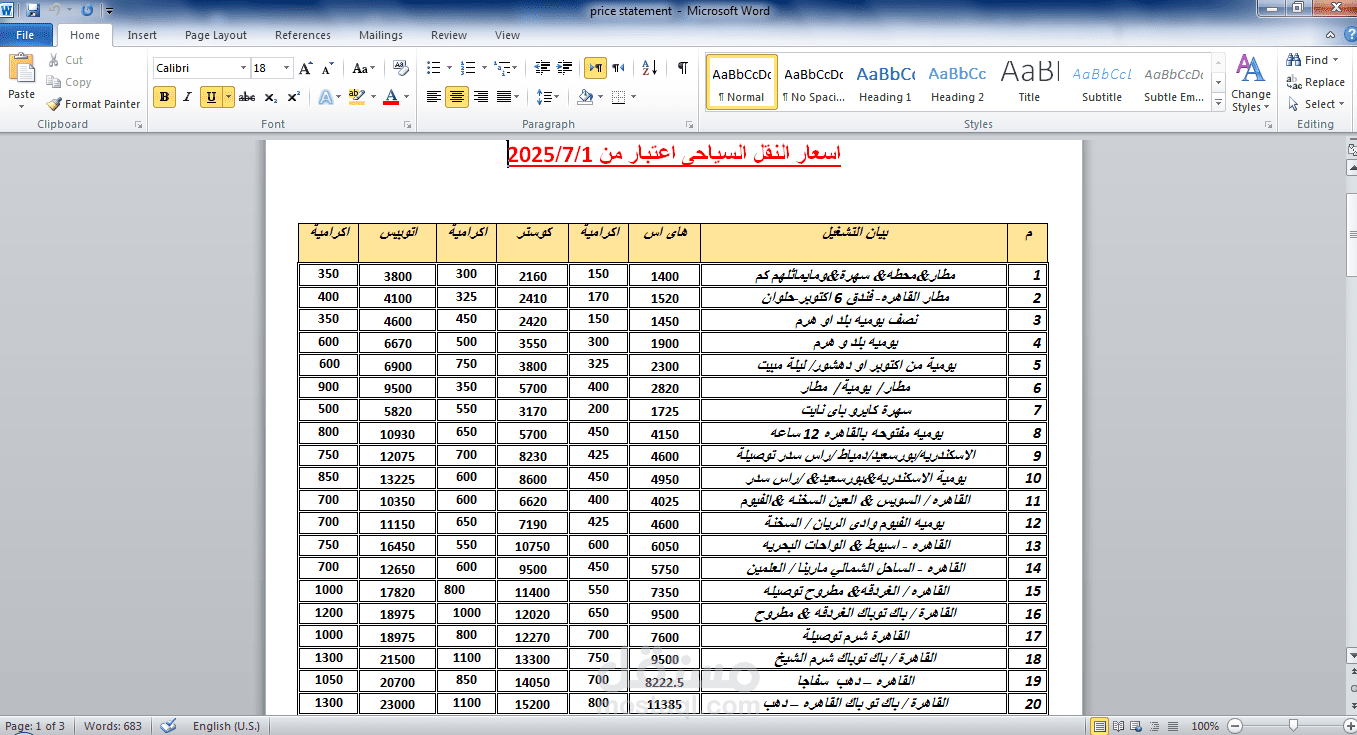Click the Paste icon
Image resolution: width=1357 pixels, height=735 pixels.
coord(21,68)
